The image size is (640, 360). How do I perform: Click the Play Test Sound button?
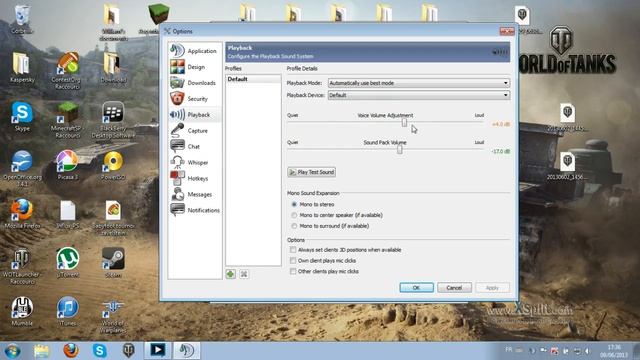point(312,172)
